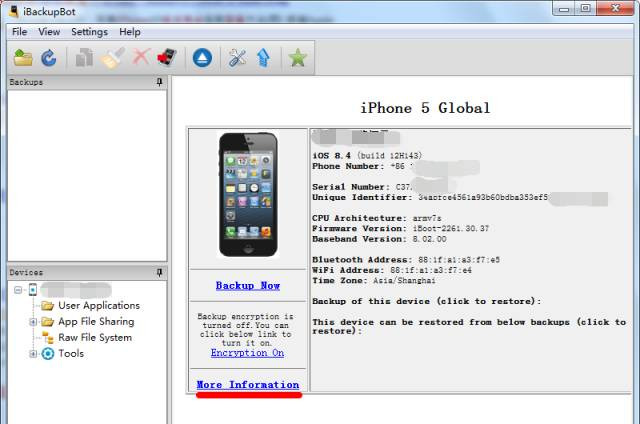Open the File menu
The height and width of the screenshot is (424, 640).
click(20, 32)
